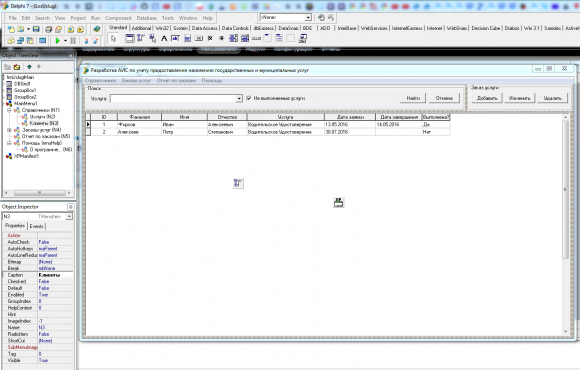This screenshot has width=580, height=370.
Task: Click the Object TreeView horizontal scrollbar
Action: pos(37,193)
